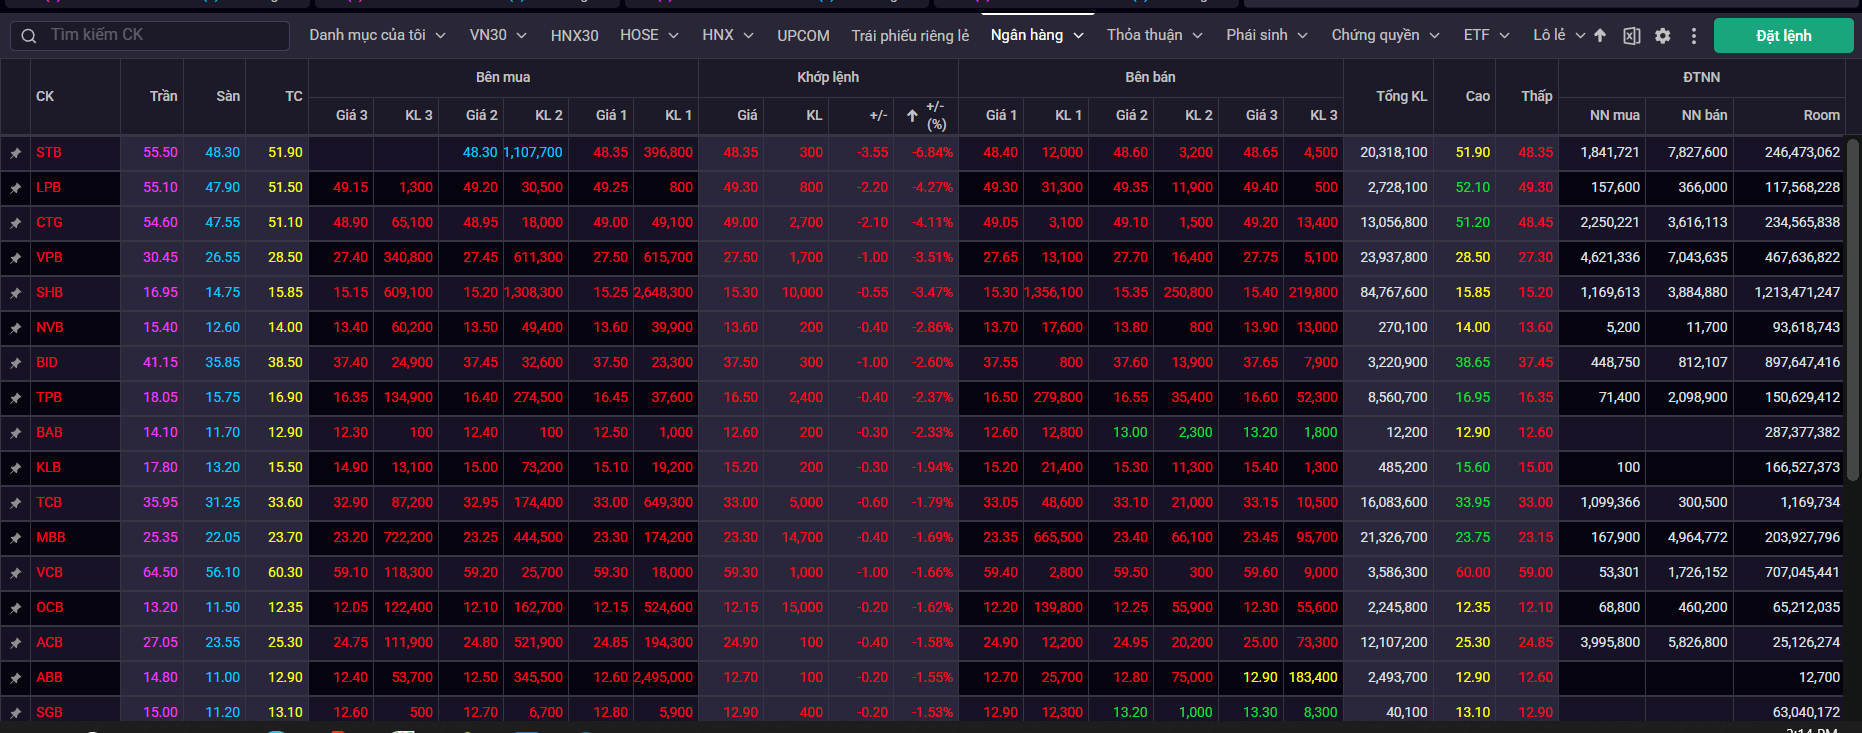This screenshot has width=1862, height=733.
Task: Toggle pin for TCB row
Action: [x=16, y=503]
